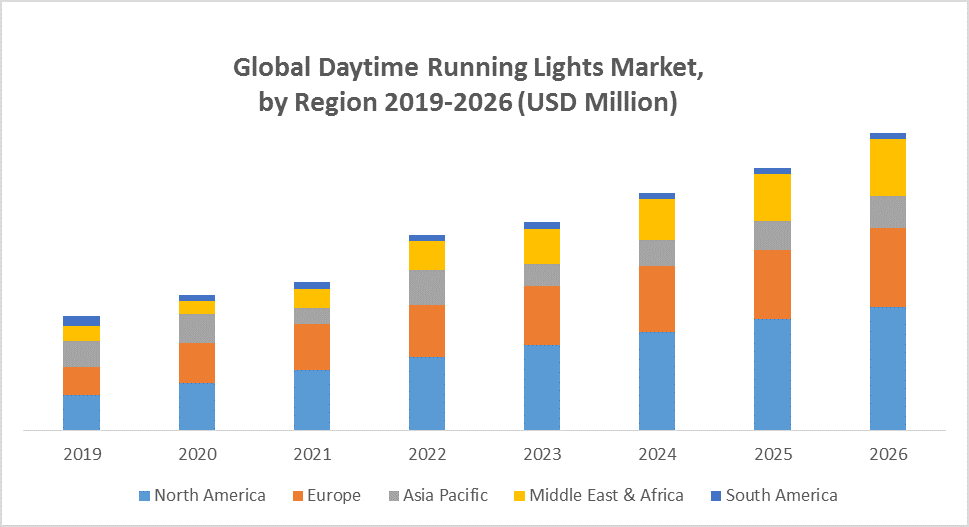969x527 pixels.
Task: Select the blue North America segment for 2023
Action: 542,387
